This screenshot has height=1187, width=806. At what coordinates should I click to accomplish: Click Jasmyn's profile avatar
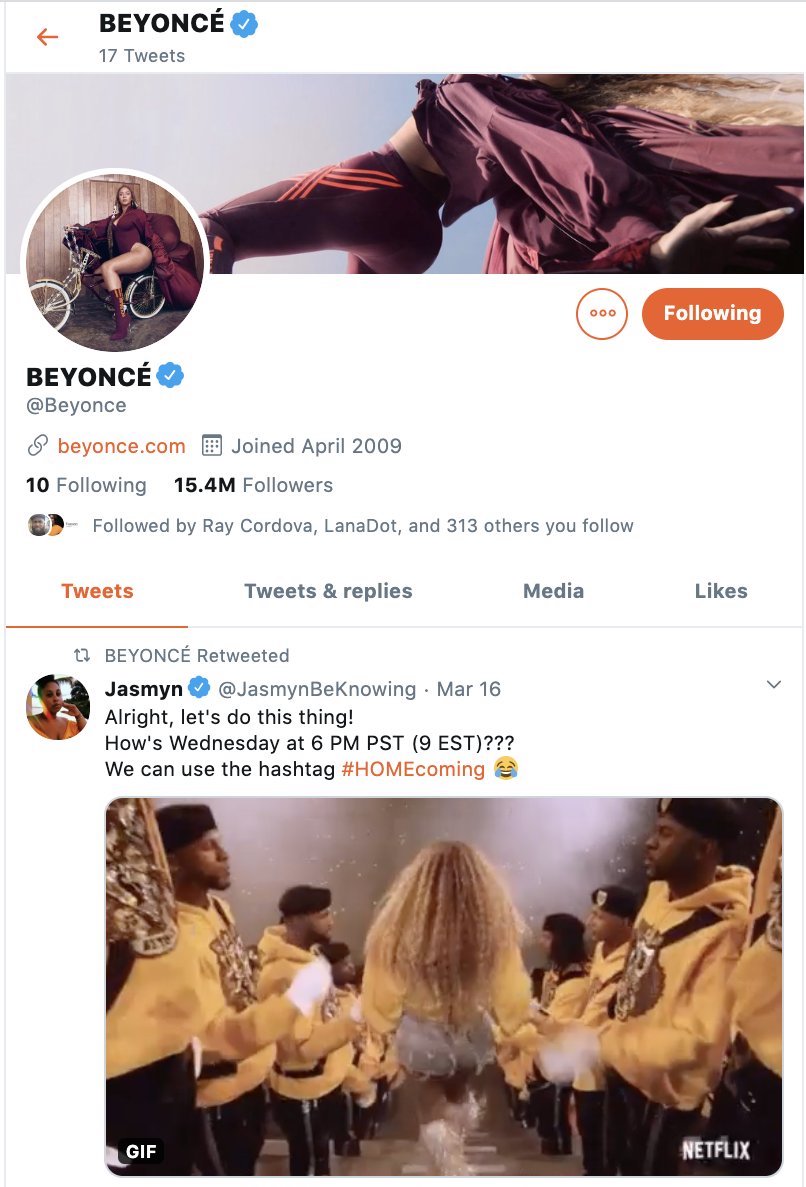click(58, 707)
